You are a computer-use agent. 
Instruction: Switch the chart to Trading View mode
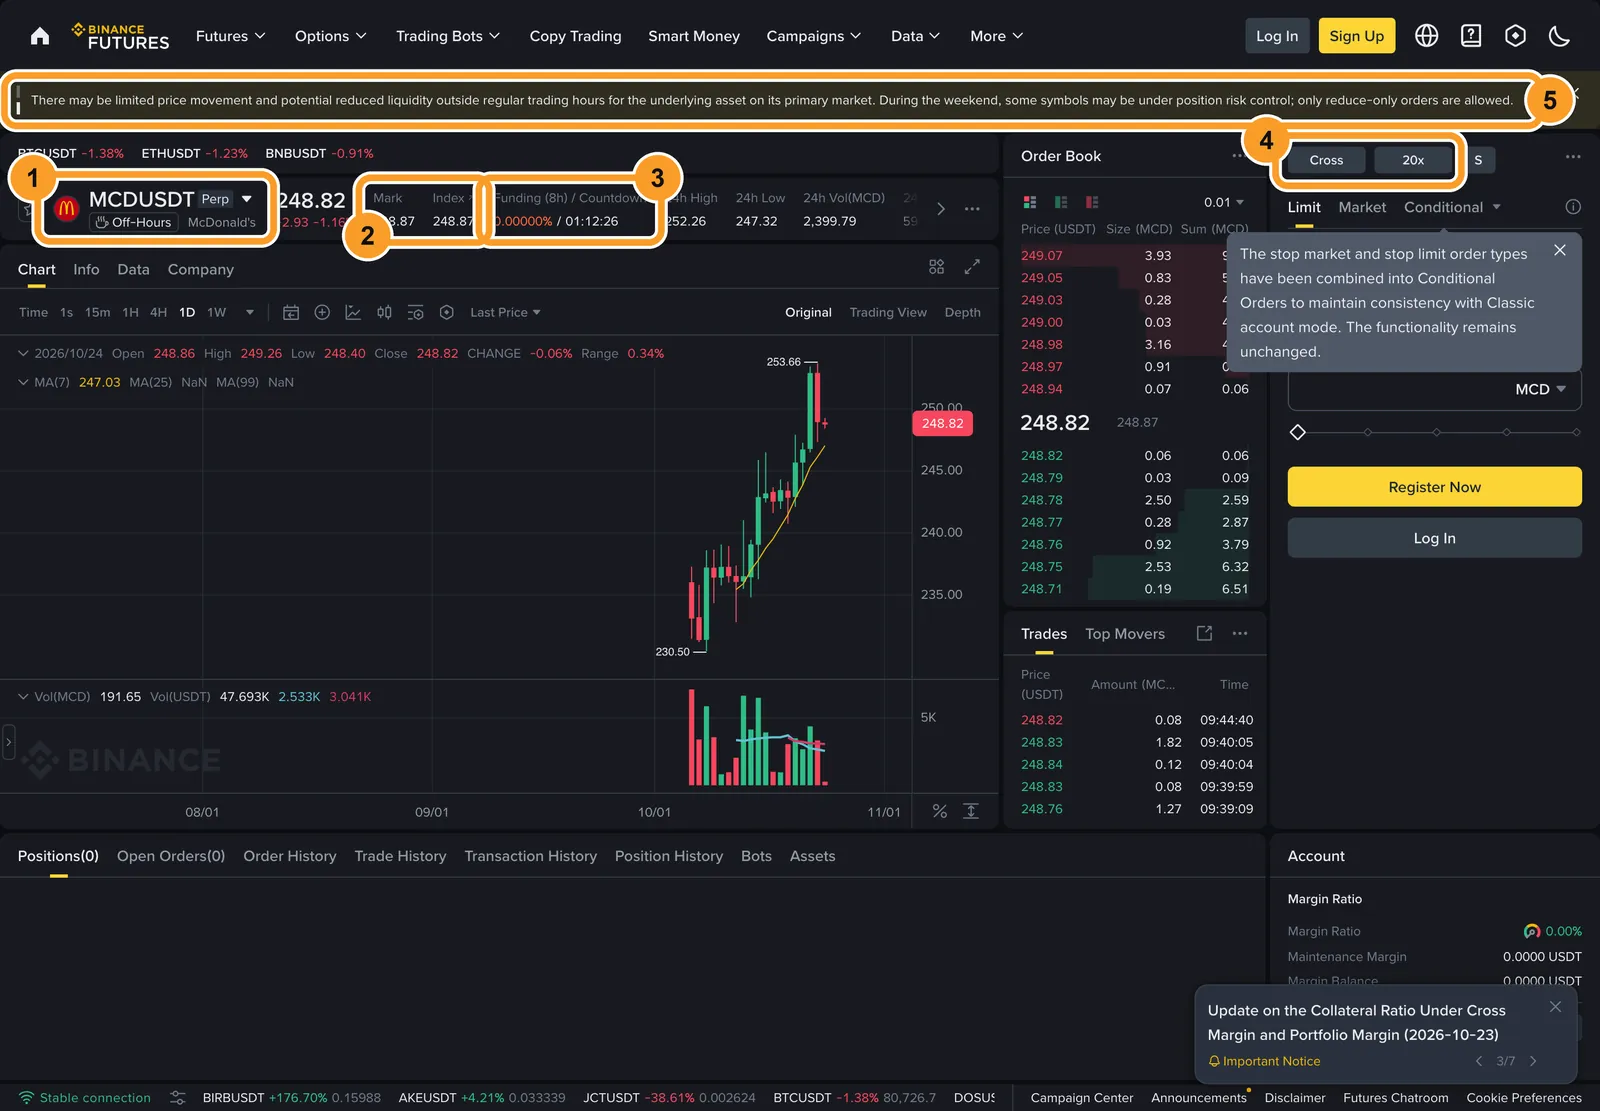click(888, 312)
